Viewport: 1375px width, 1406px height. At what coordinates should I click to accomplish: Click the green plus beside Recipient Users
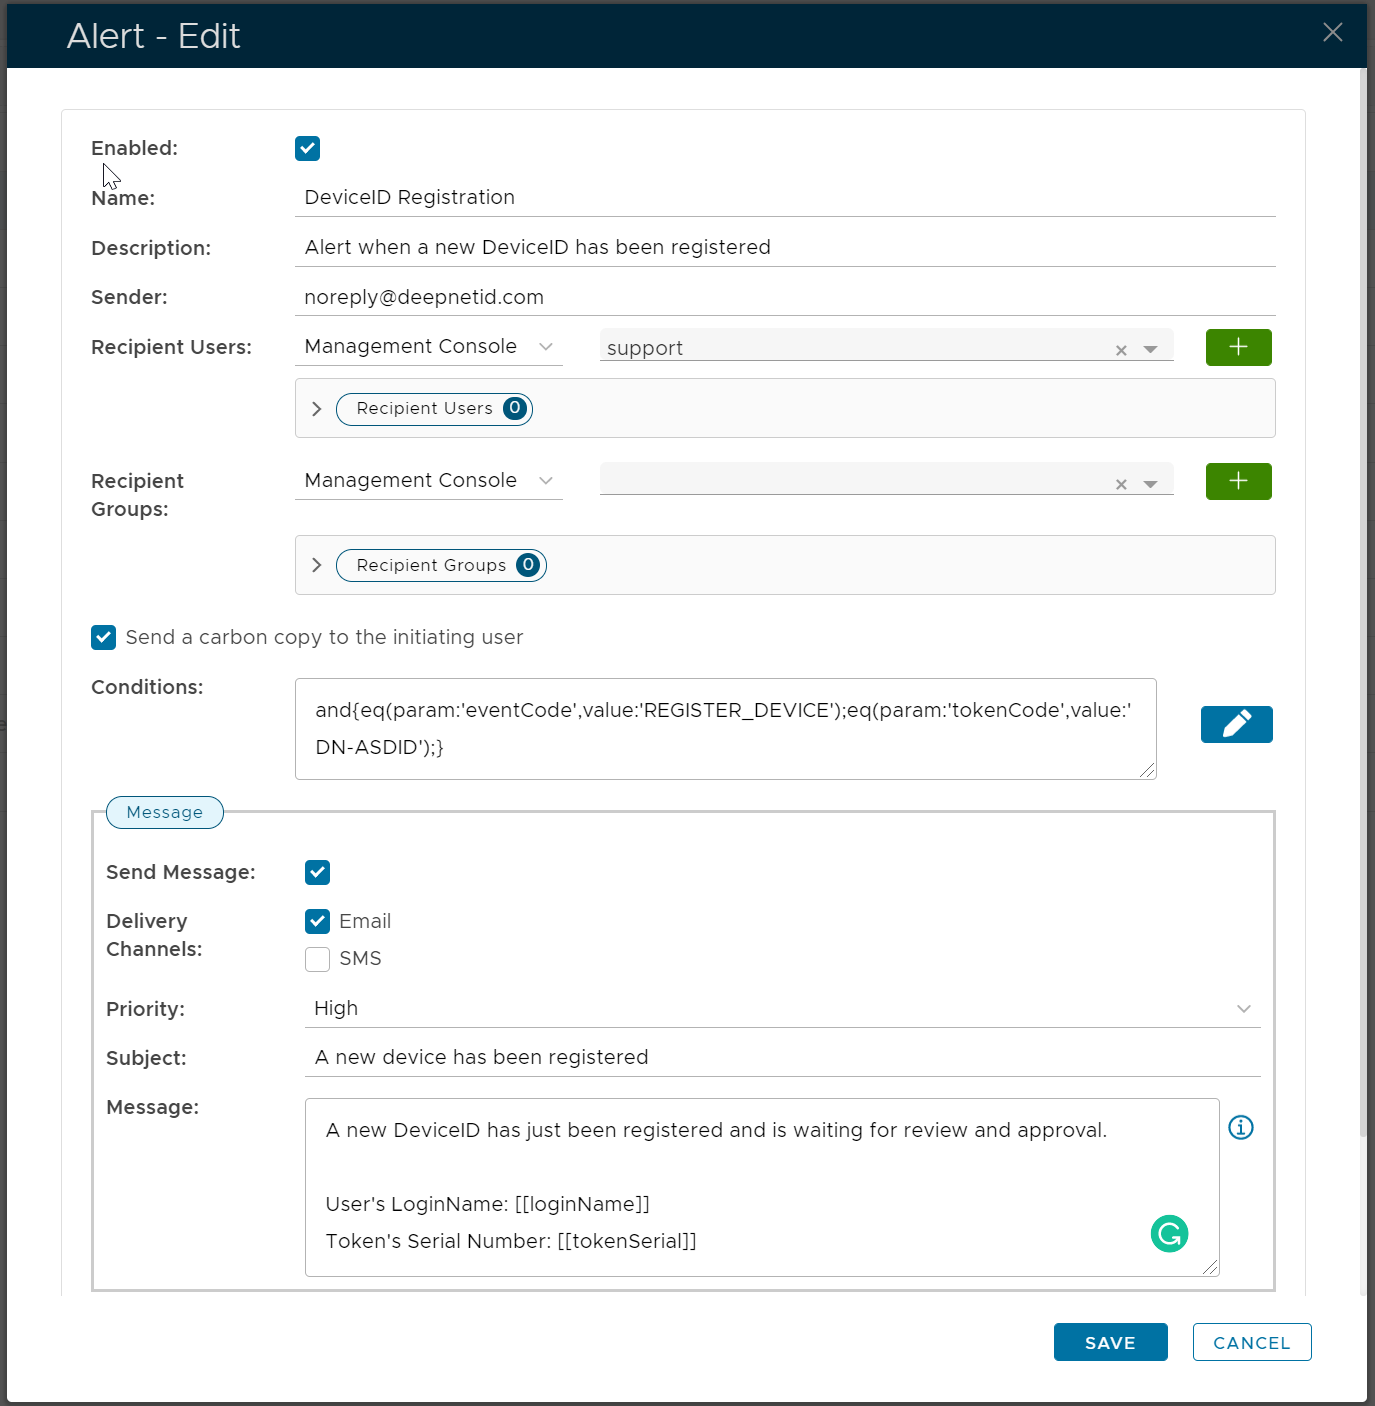[x=1238, y=347]
